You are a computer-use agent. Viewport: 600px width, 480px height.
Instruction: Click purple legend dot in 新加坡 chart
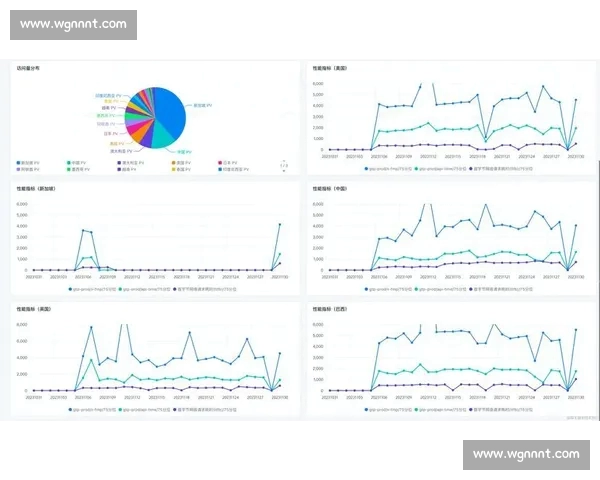pyautogui.click(x=176, y=287)
